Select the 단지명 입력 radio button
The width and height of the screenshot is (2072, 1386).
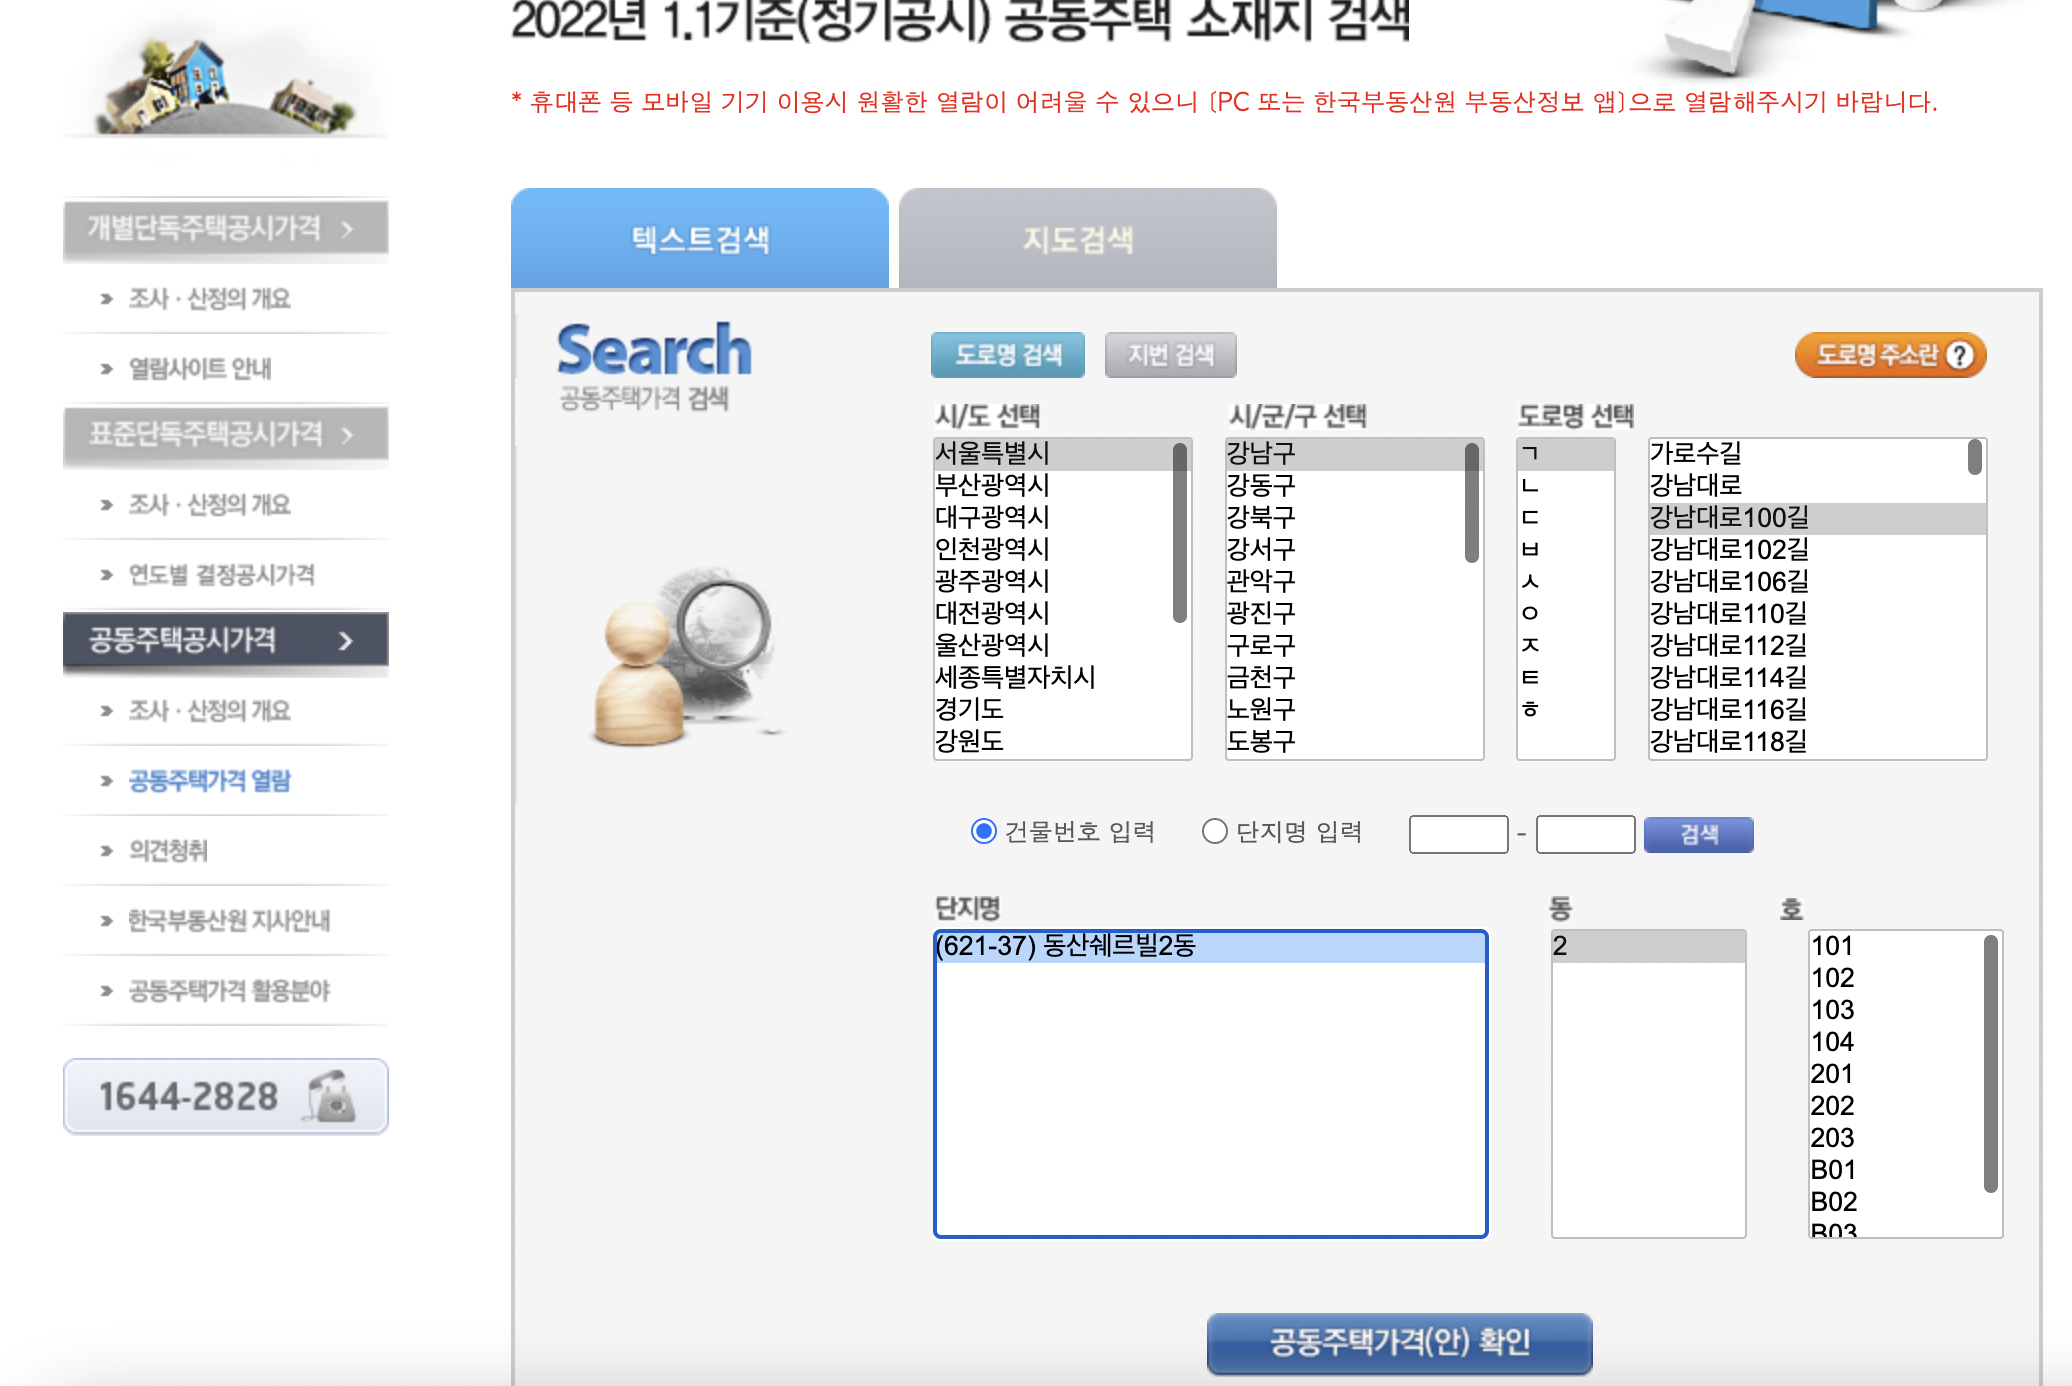click(1215, 831)
